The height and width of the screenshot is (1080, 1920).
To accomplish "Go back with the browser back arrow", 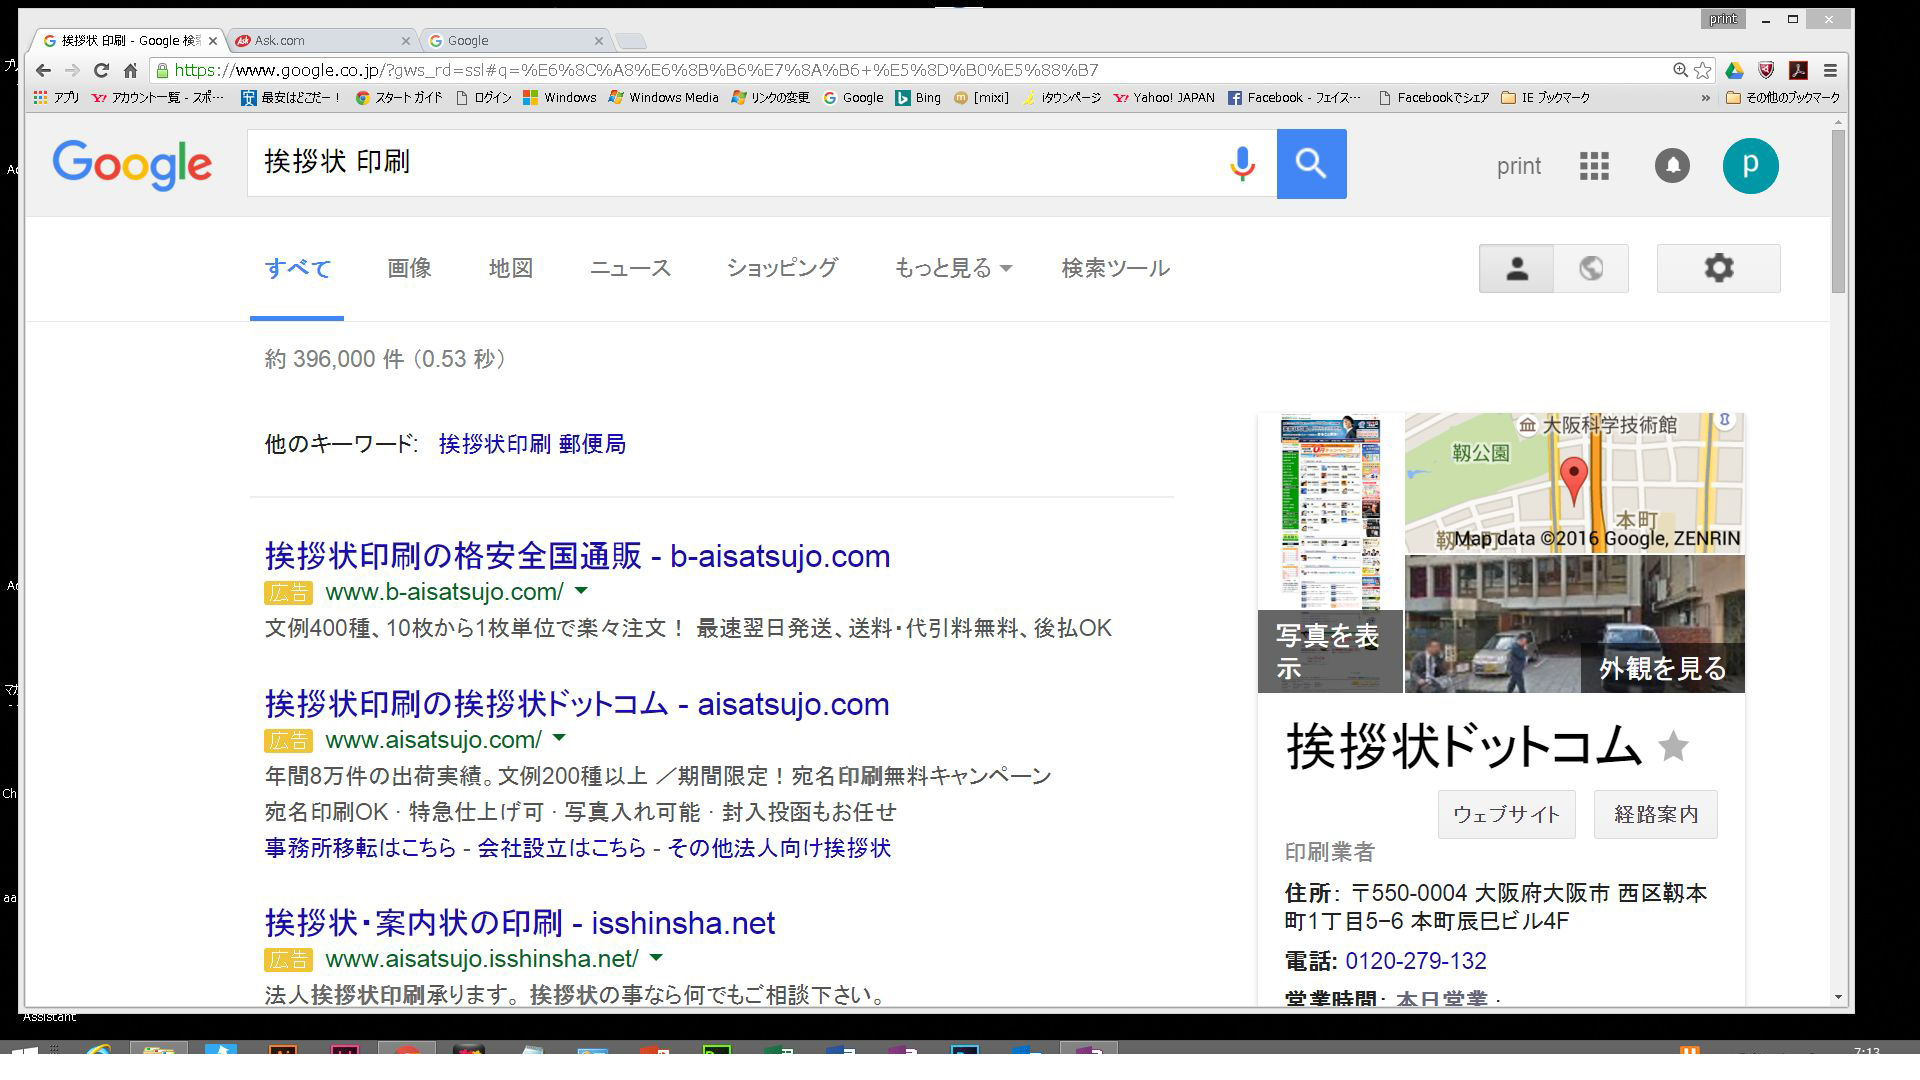I will point(43,70).
